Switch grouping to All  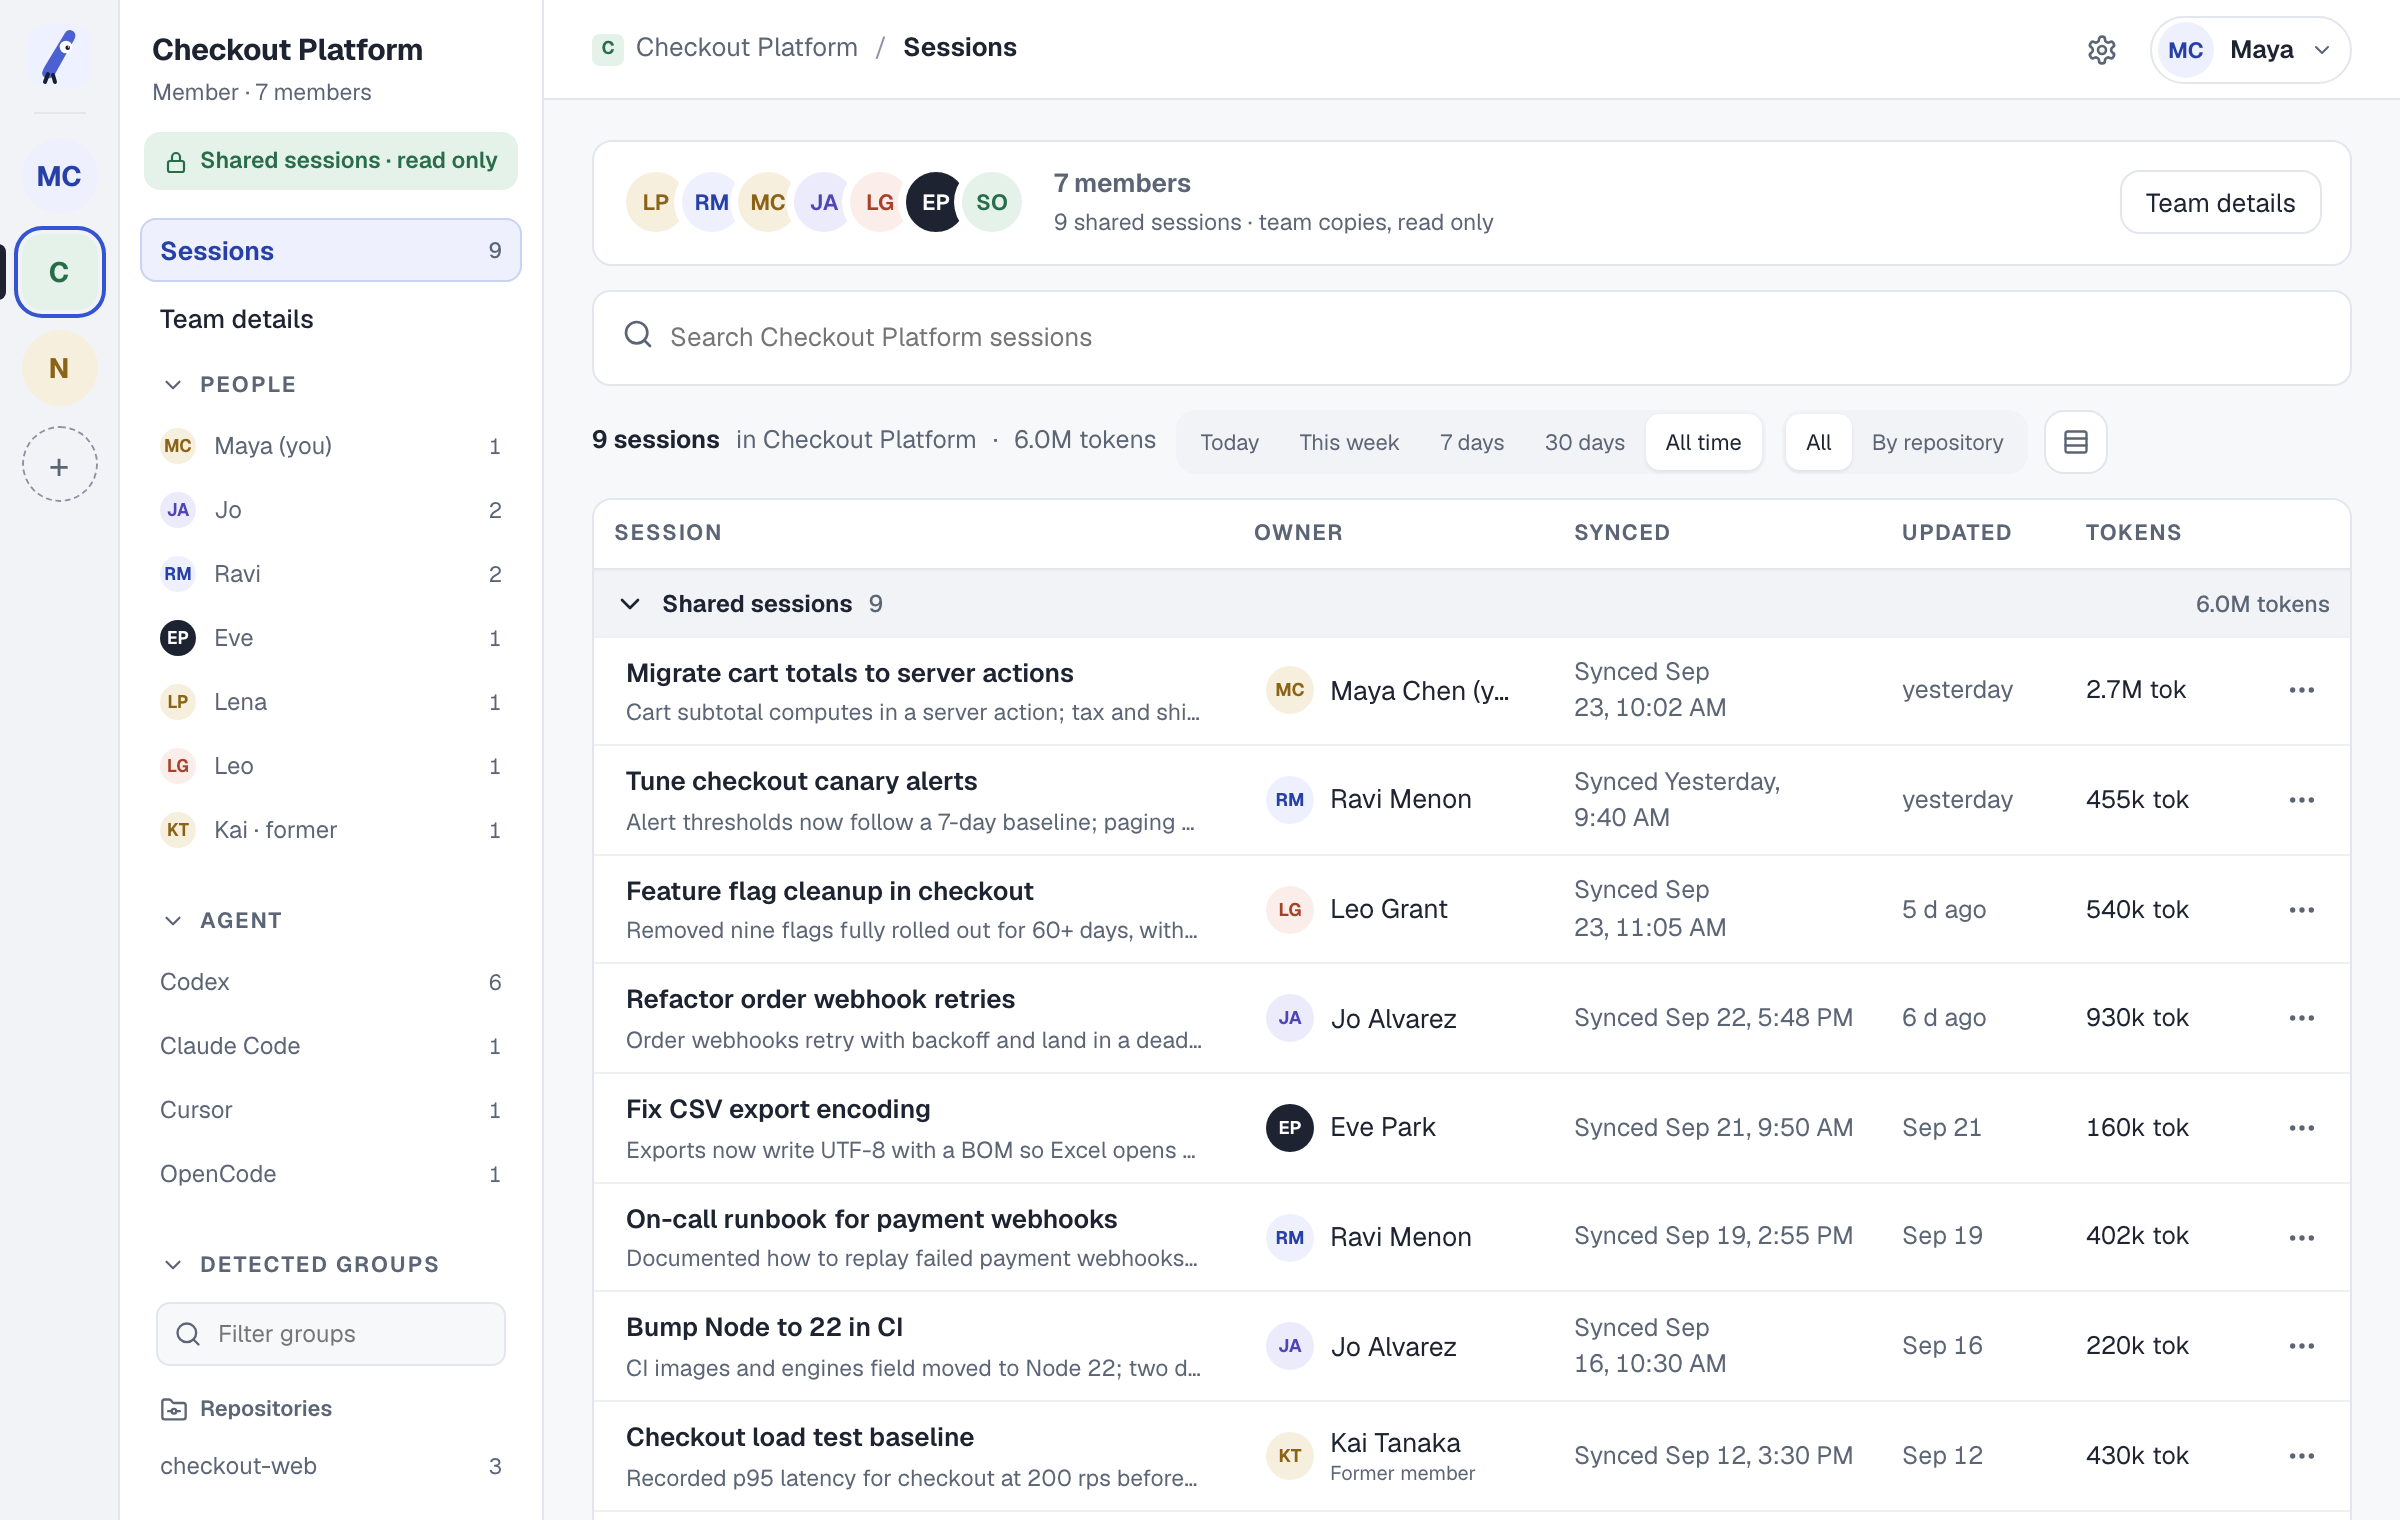tap(1818, 442)
